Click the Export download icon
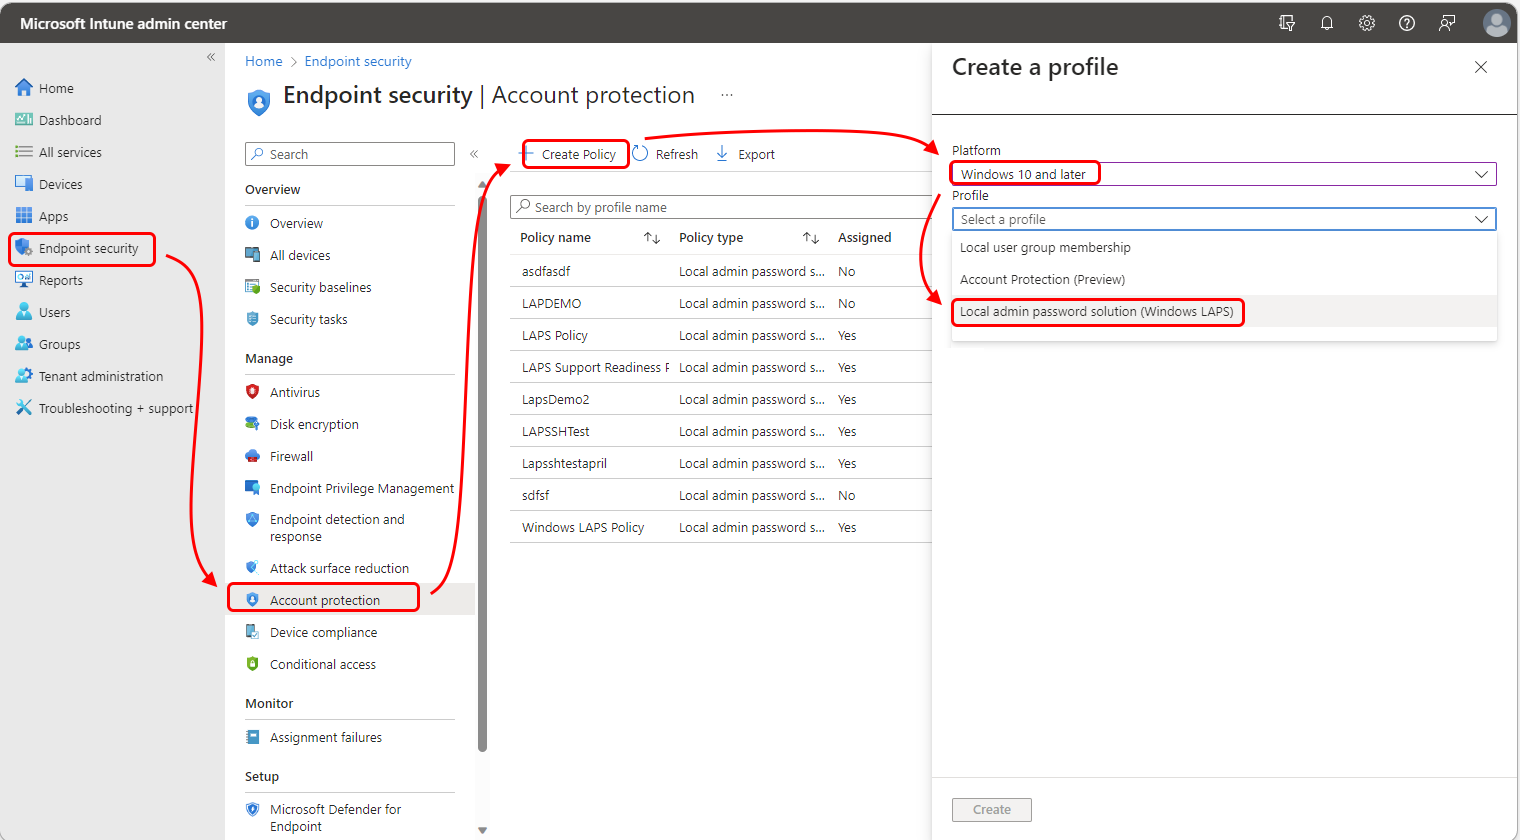The height and width of the screenshot is (840, 1520). 722,154
